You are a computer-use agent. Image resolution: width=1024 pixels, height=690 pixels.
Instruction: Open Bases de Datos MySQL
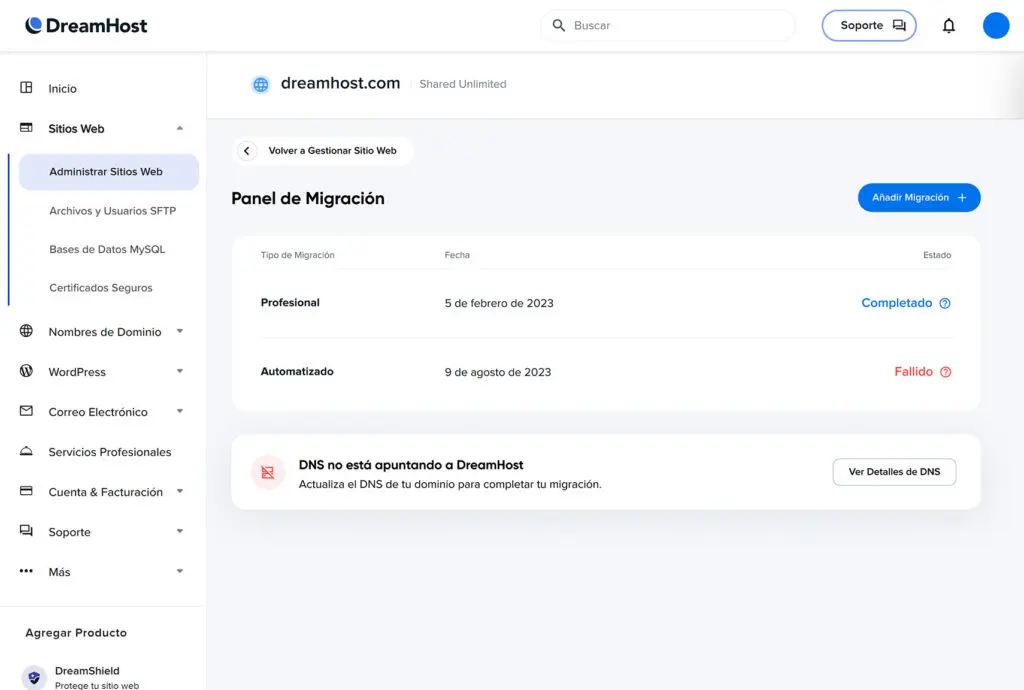coord(107,249)
